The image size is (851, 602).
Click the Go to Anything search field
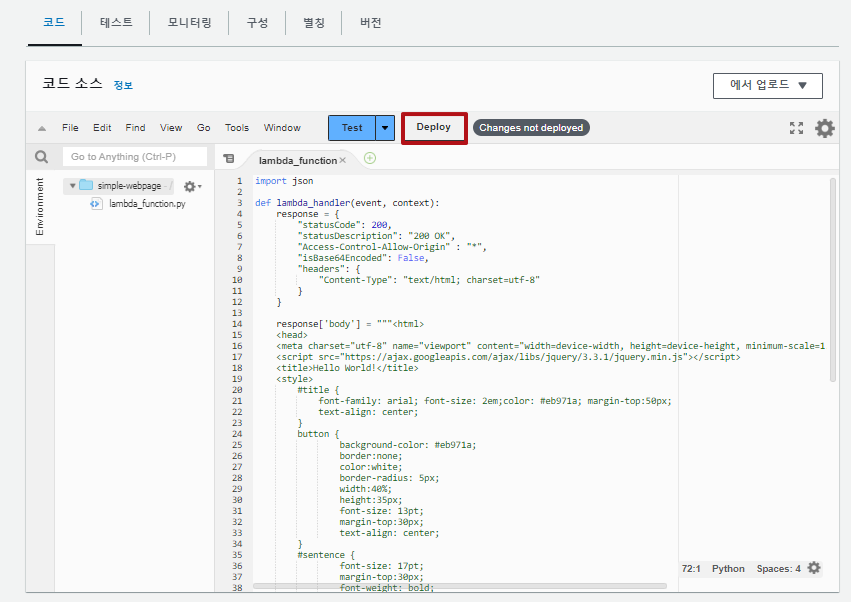tap(135, 157)
